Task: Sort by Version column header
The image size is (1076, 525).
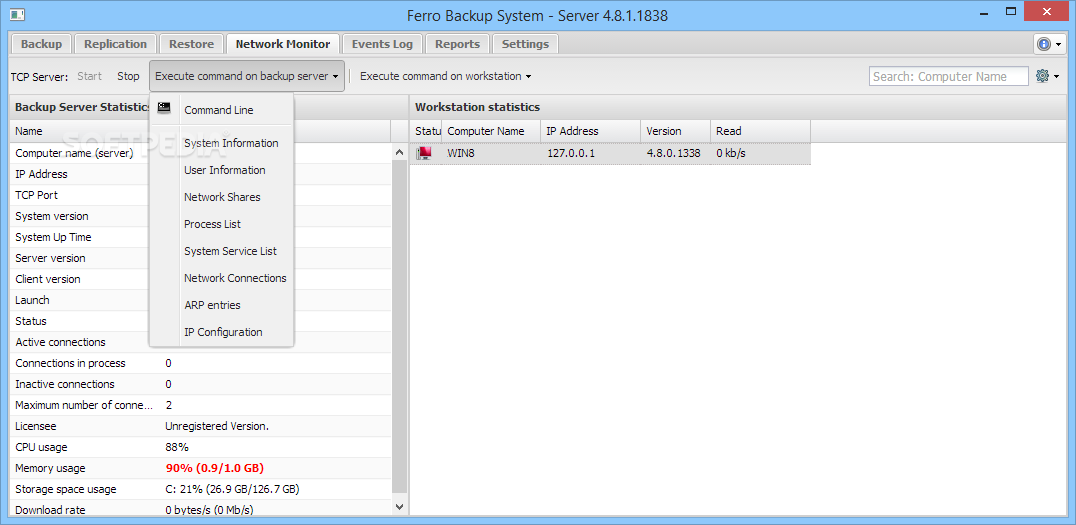Action: [676, 131]
